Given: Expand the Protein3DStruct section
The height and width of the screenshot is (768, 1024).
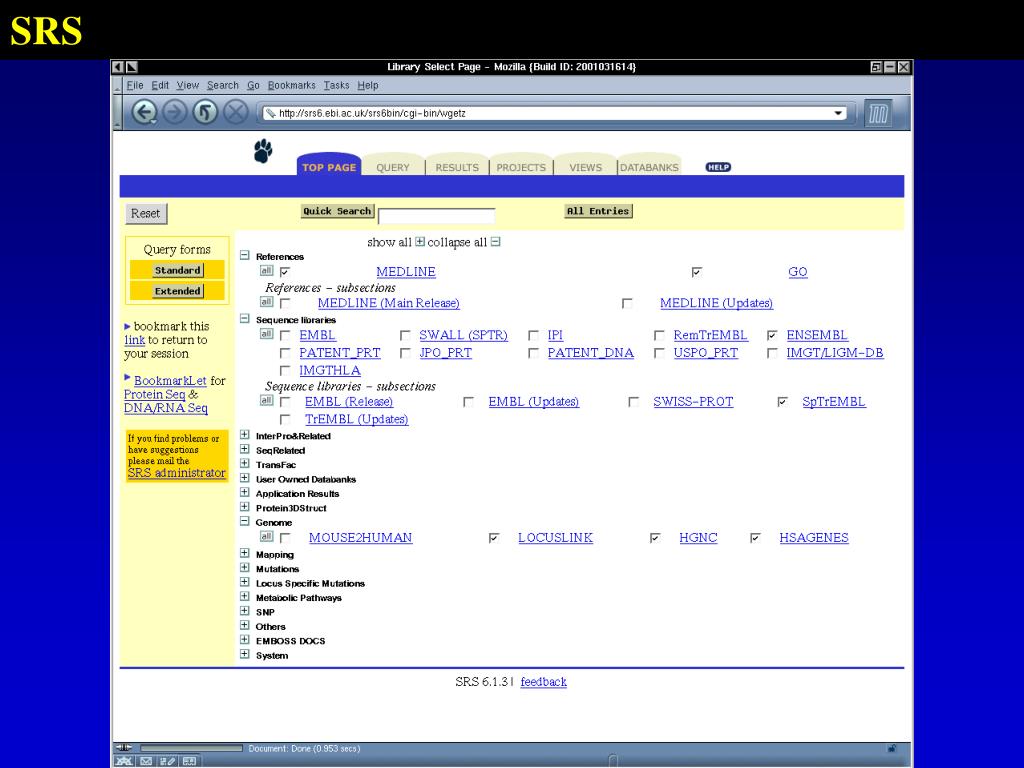Looking at the screenshot, I should [x=244, y=507].
